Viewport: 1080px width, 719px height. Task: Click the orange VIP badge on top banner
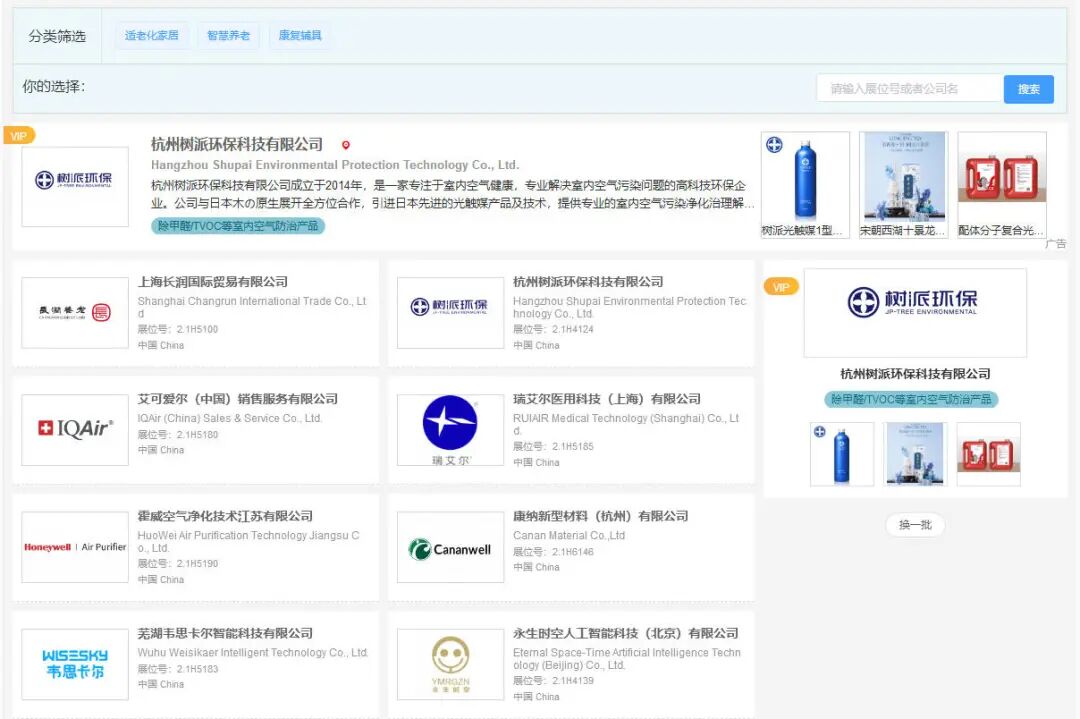19,136
